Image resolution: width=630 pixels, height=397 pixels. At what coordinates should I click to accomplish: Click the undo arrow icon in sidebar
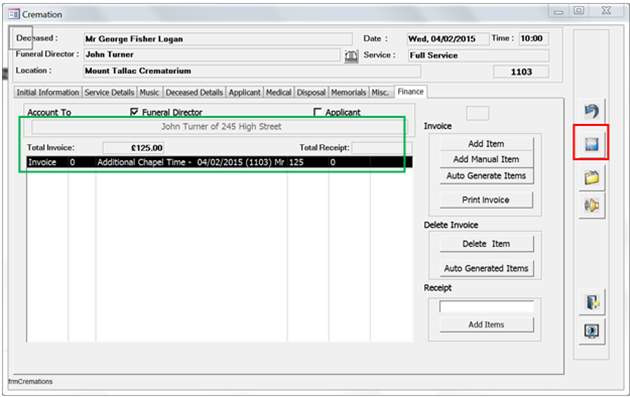tap(591, 111)
